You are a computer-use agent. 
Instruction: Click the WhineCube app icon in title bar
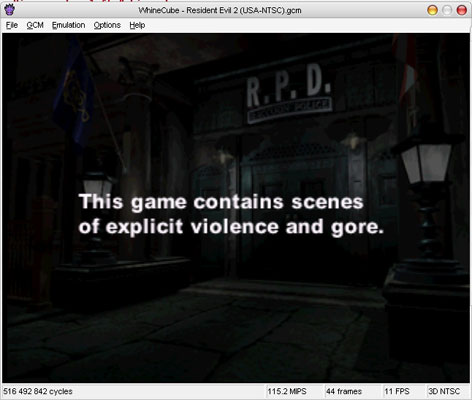(10, 10)
